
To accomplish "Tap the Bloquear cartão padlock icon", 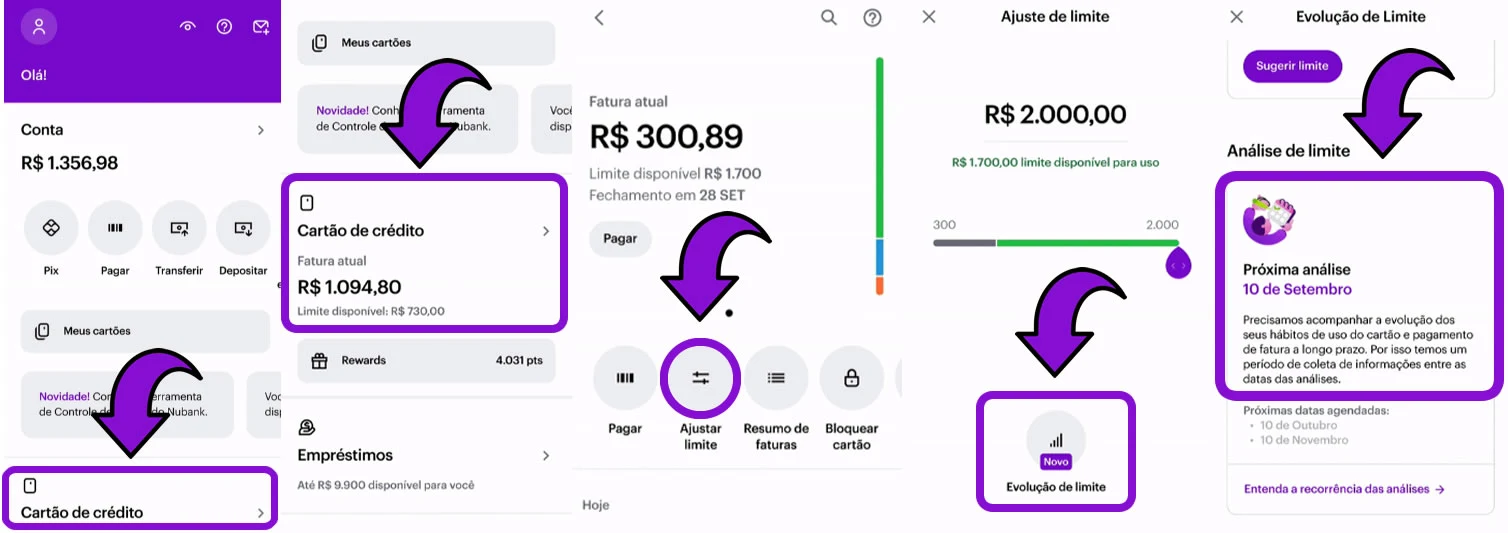I will point(852,378).
